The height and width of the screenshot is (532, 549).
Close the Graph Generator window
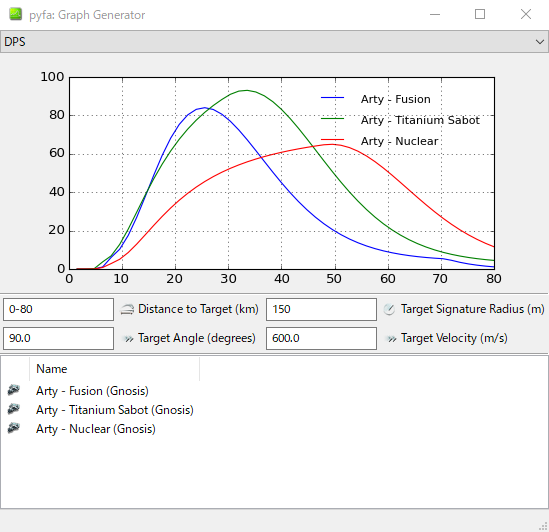(x=526, y=14)
